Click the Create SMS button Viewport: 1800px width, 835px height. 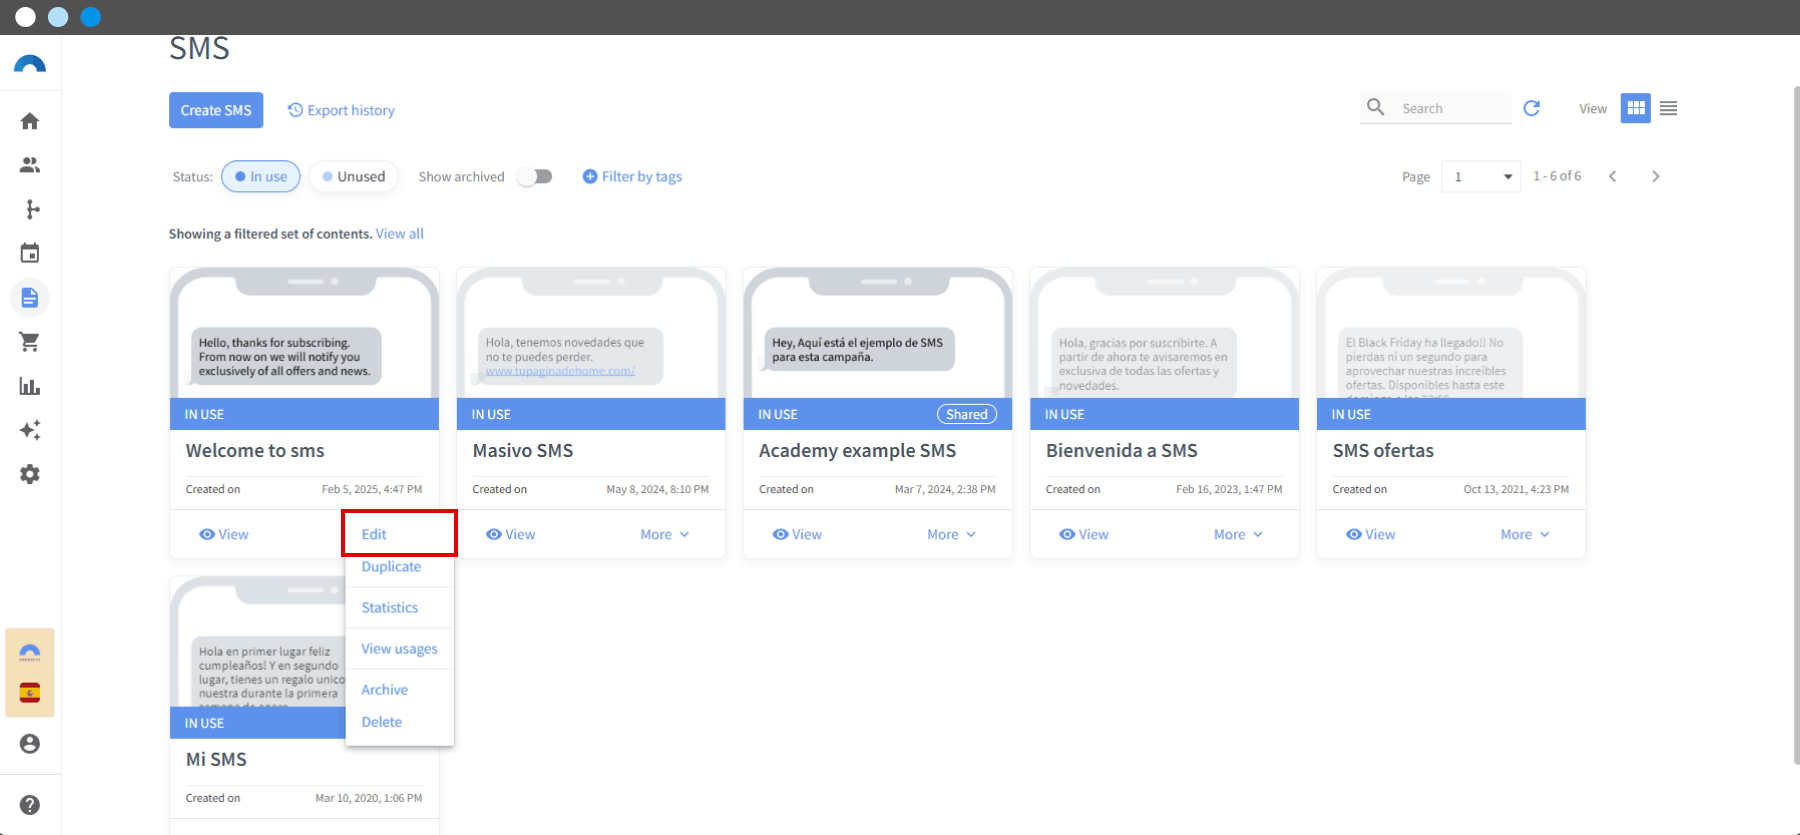(x=216, y=110)
